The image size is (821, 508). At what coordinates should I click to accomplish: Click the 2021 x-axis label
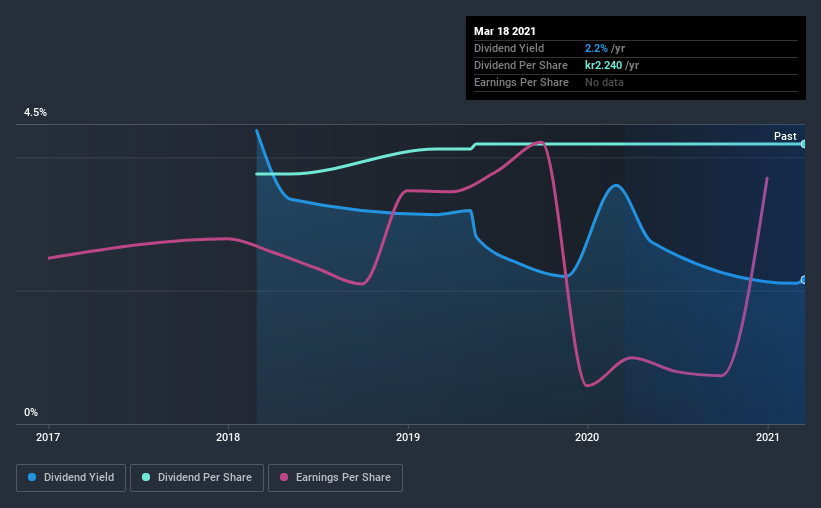tap(767, 437)
